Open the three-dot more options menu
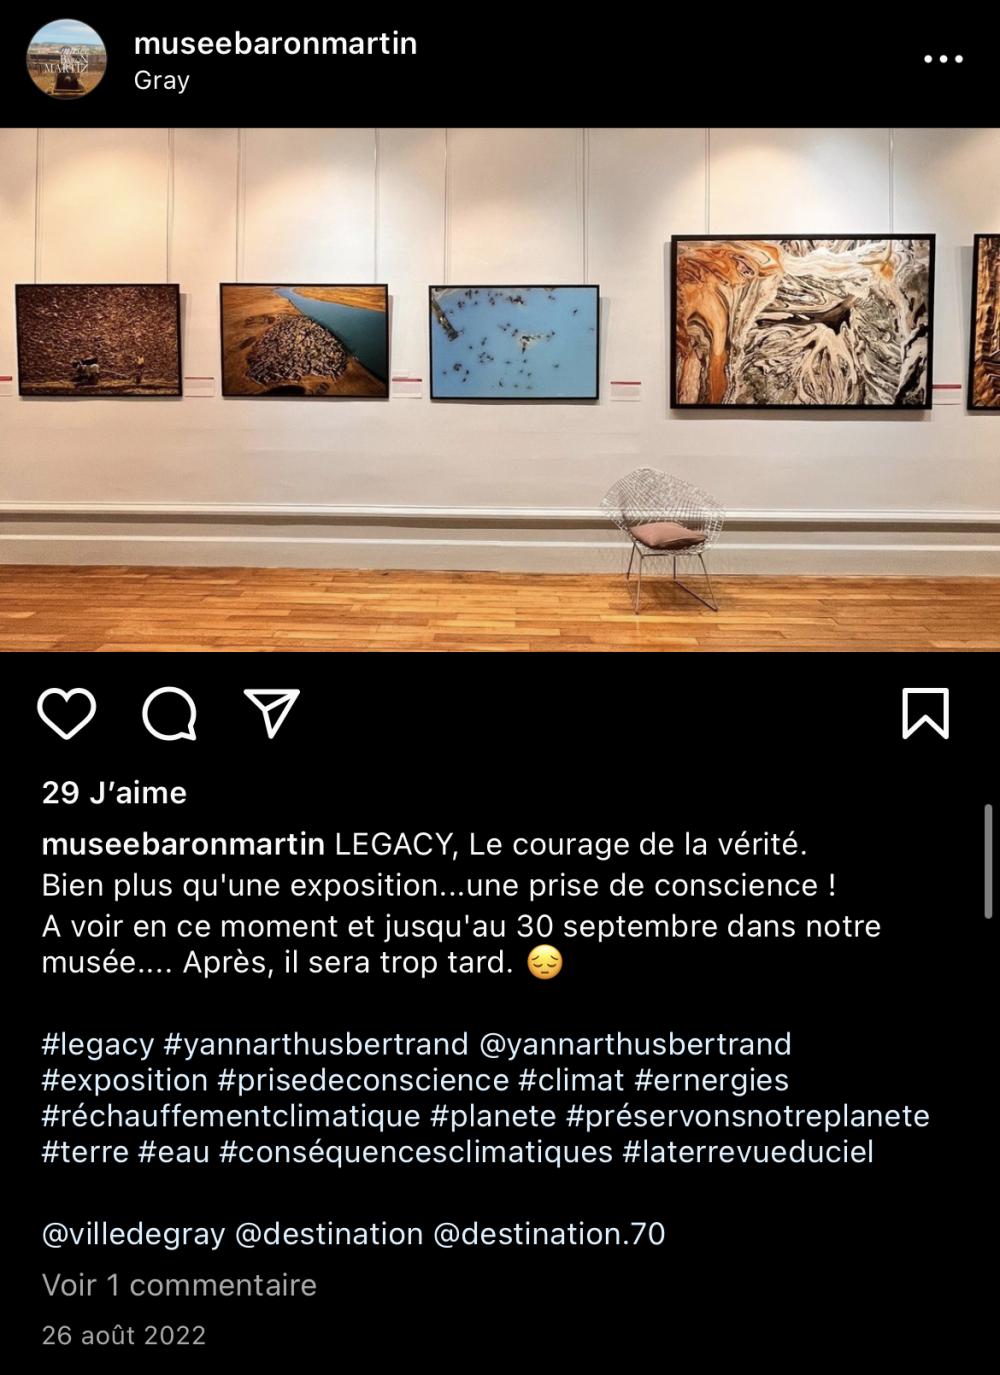1000x1375 pixels. (x=942, y=60)
